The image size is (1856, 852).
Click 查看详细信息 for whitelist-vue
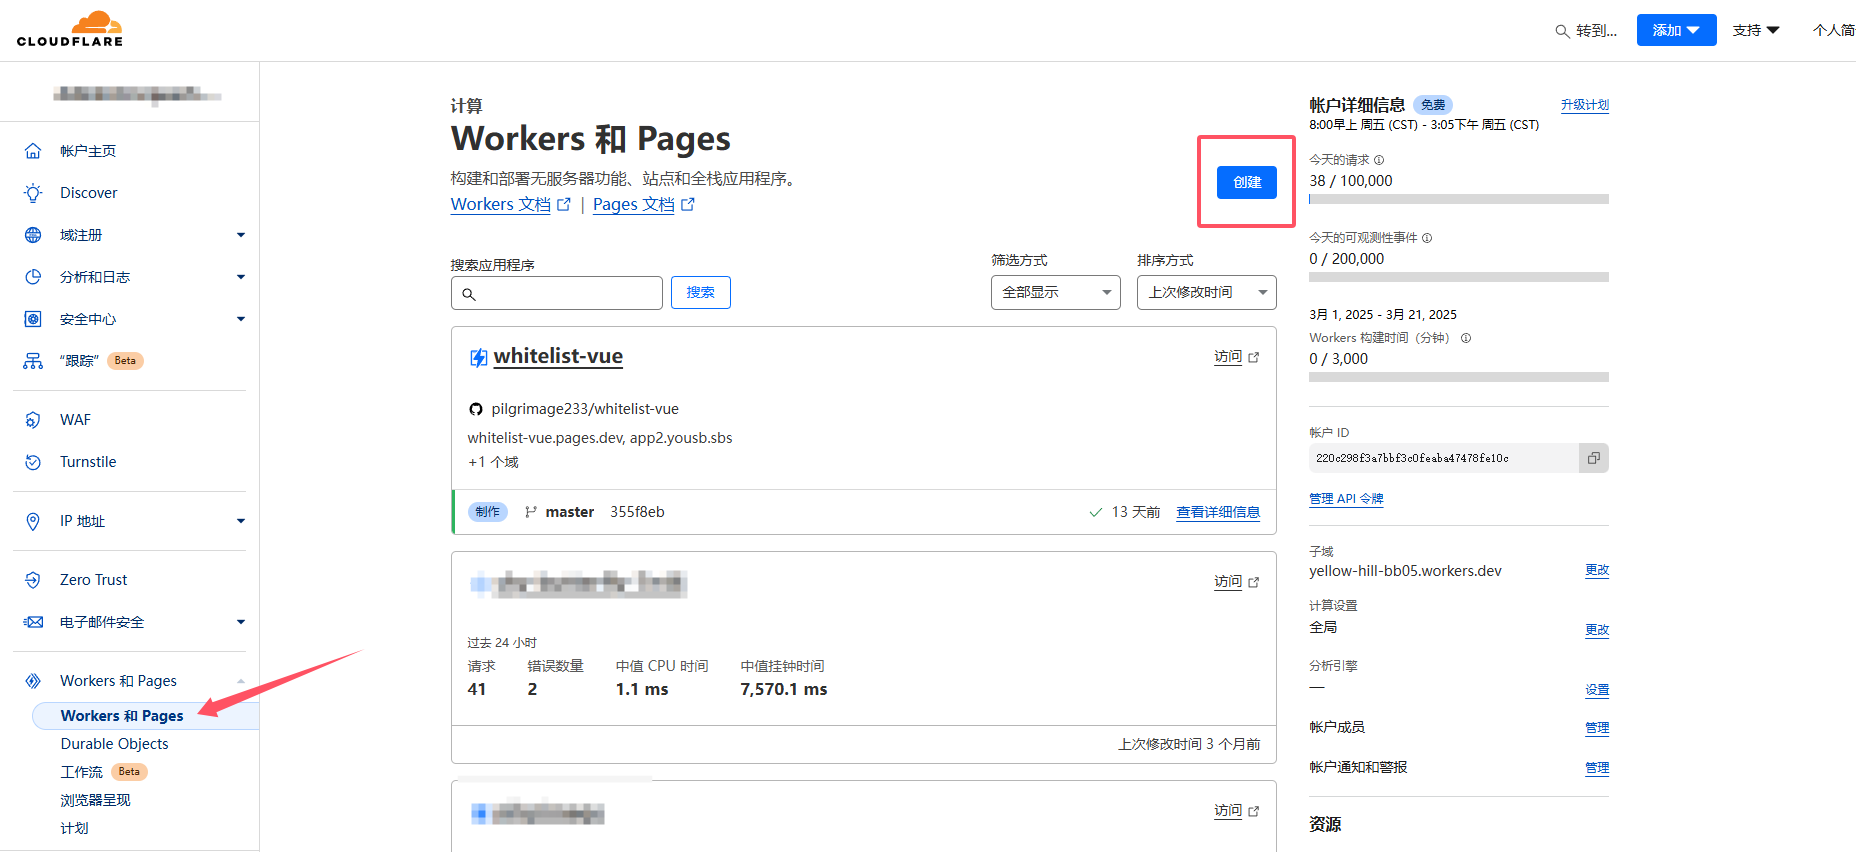(x=1218, y=512)
